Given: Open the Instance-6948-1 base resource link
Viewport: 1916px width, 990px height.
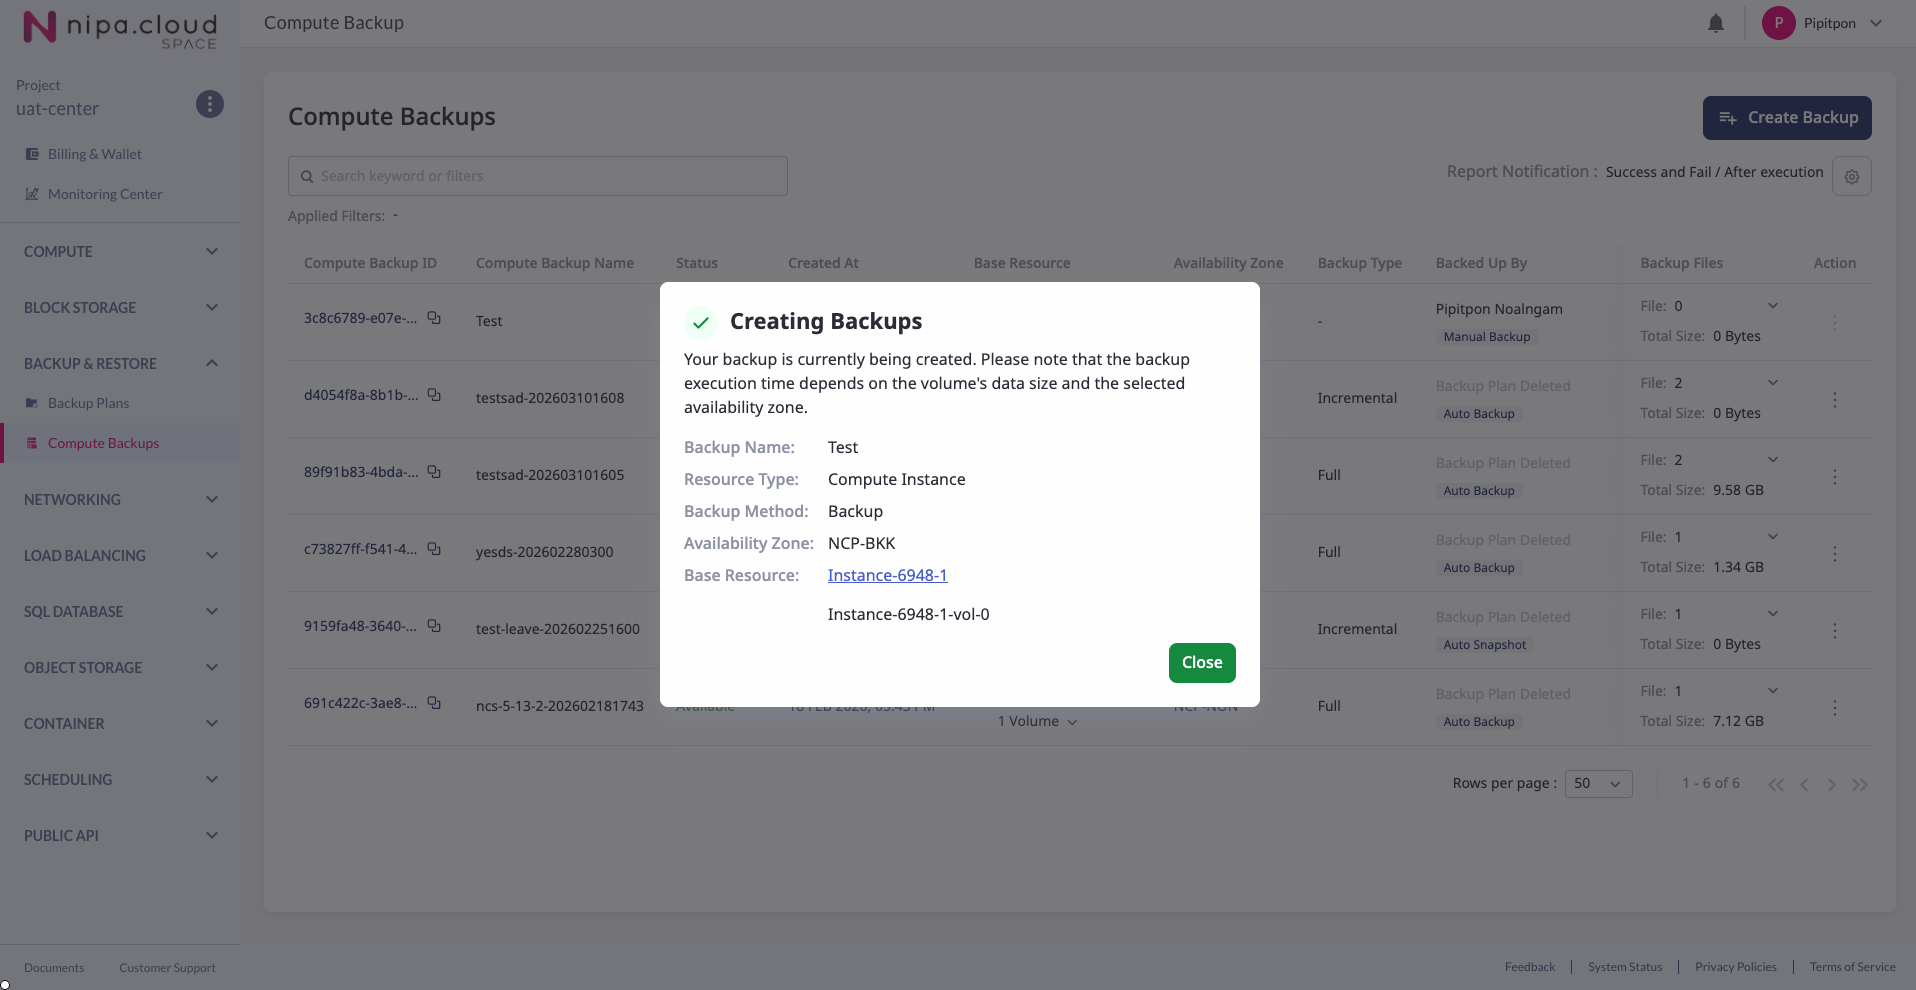Looking at the screenshot, I should [x=887, y=576].
